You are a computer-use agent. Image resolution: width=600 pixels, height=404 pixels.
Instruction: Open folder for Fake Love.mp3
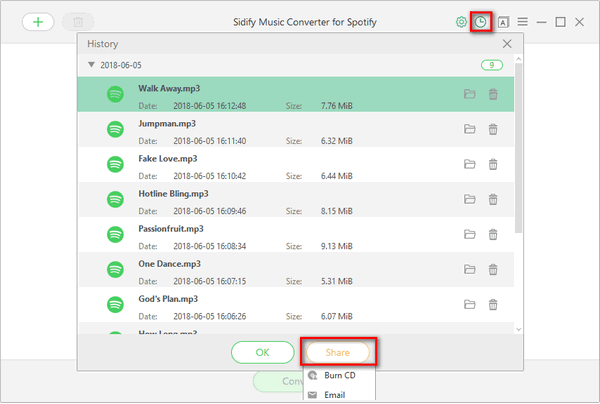tap(470, 164)
